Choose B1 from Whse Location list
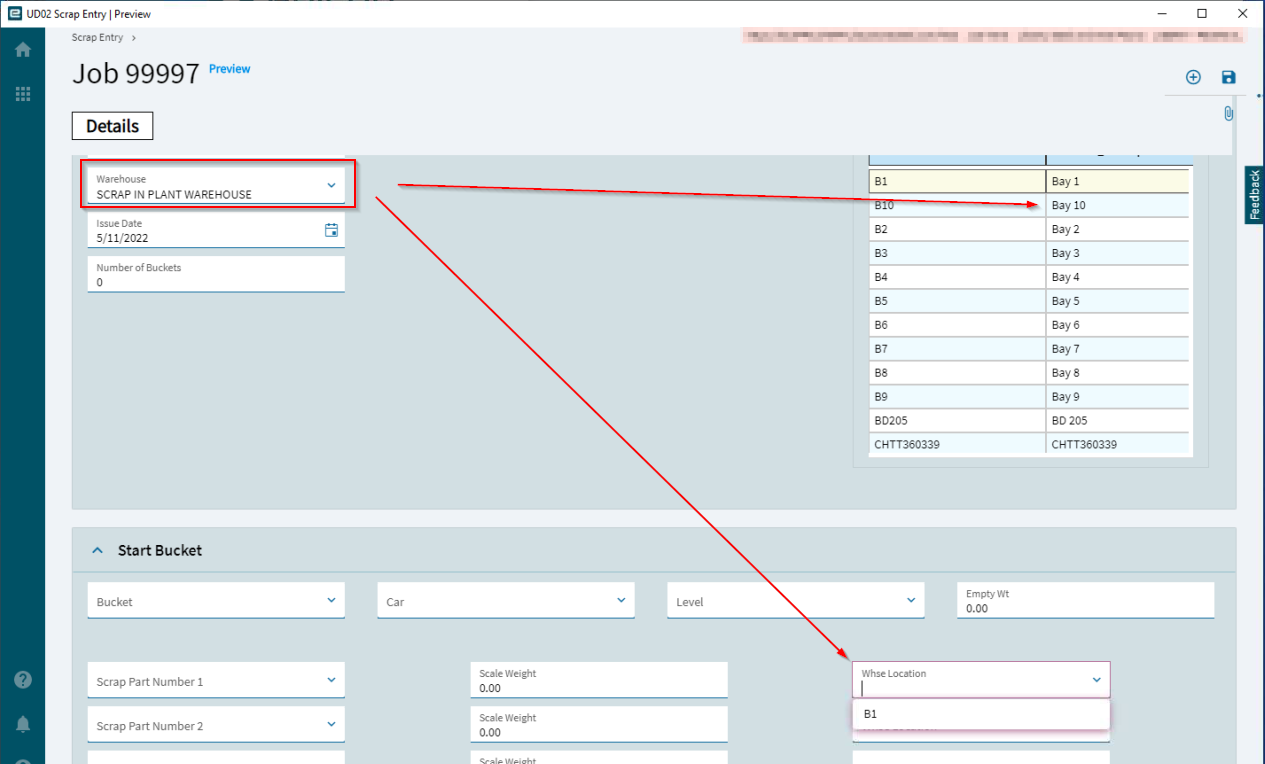This screenshot has width=1265, height=764. [x=981, y=714]
